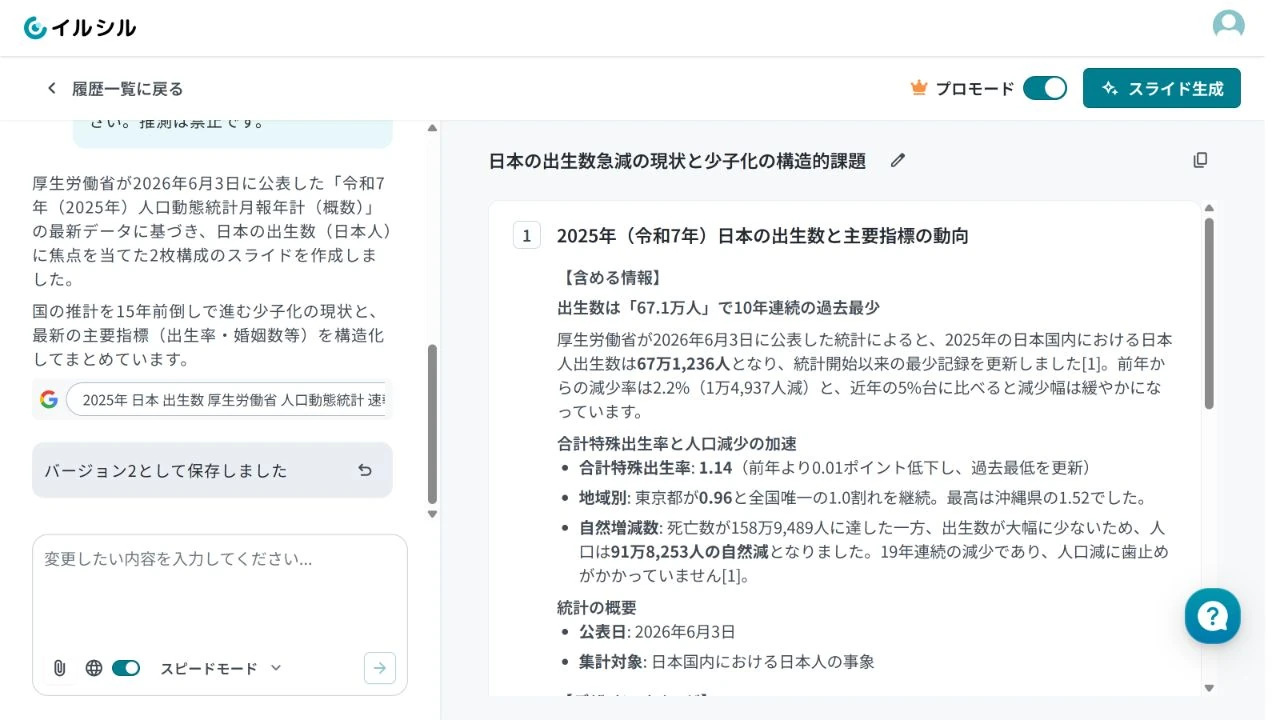Open the help chat bubble button
The width and height of the screenshot is (1280, 720).
pos(1212,616)
